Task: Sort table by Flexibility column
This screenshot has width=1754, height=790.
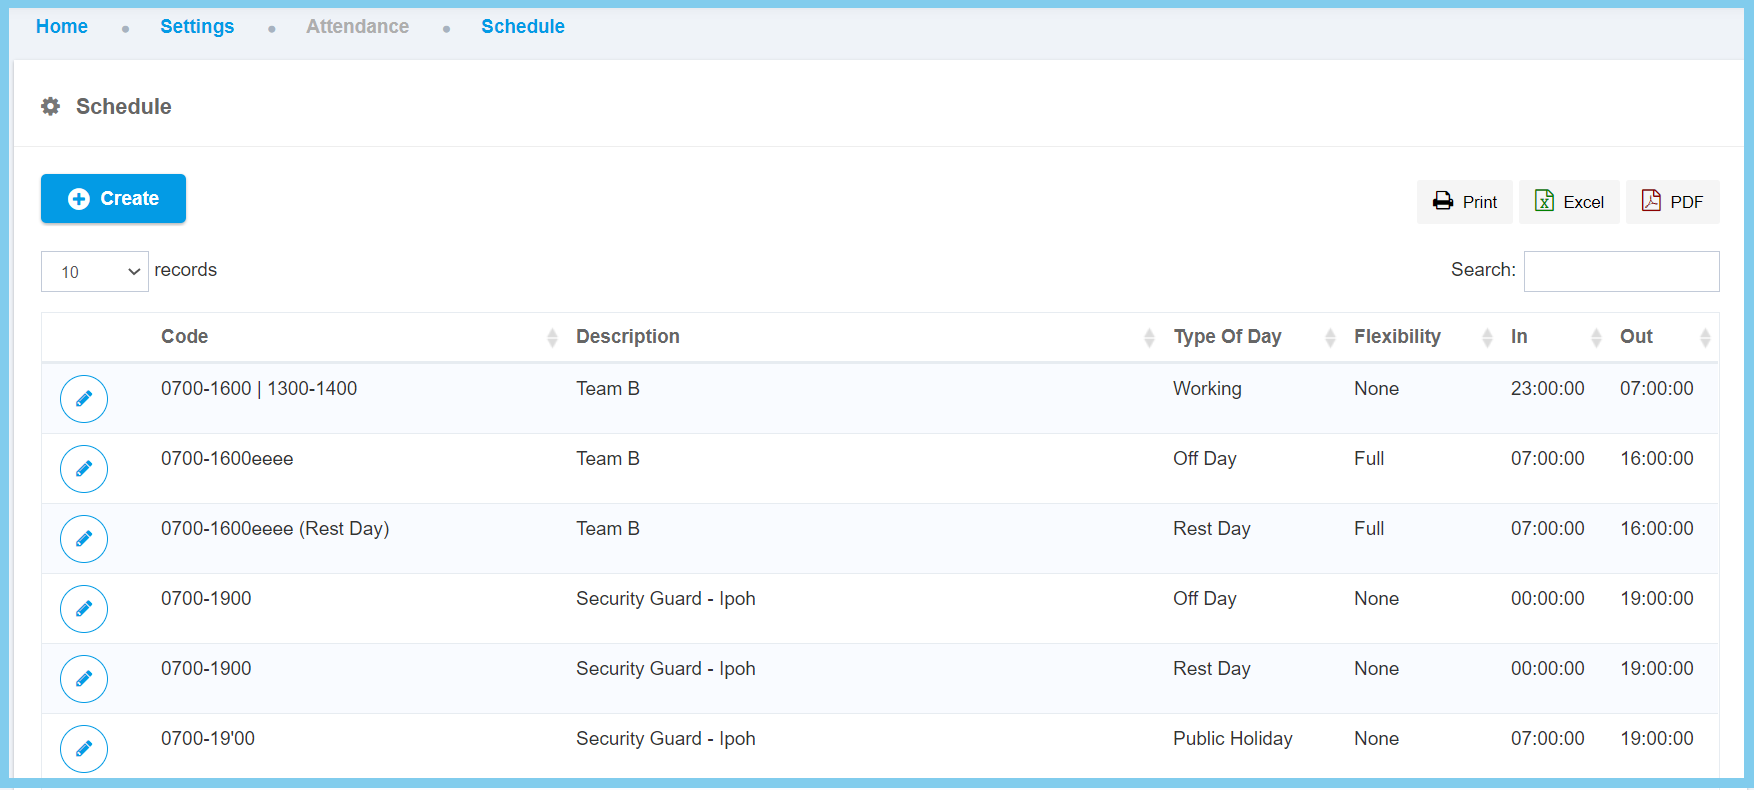Action: [1397, 337]
